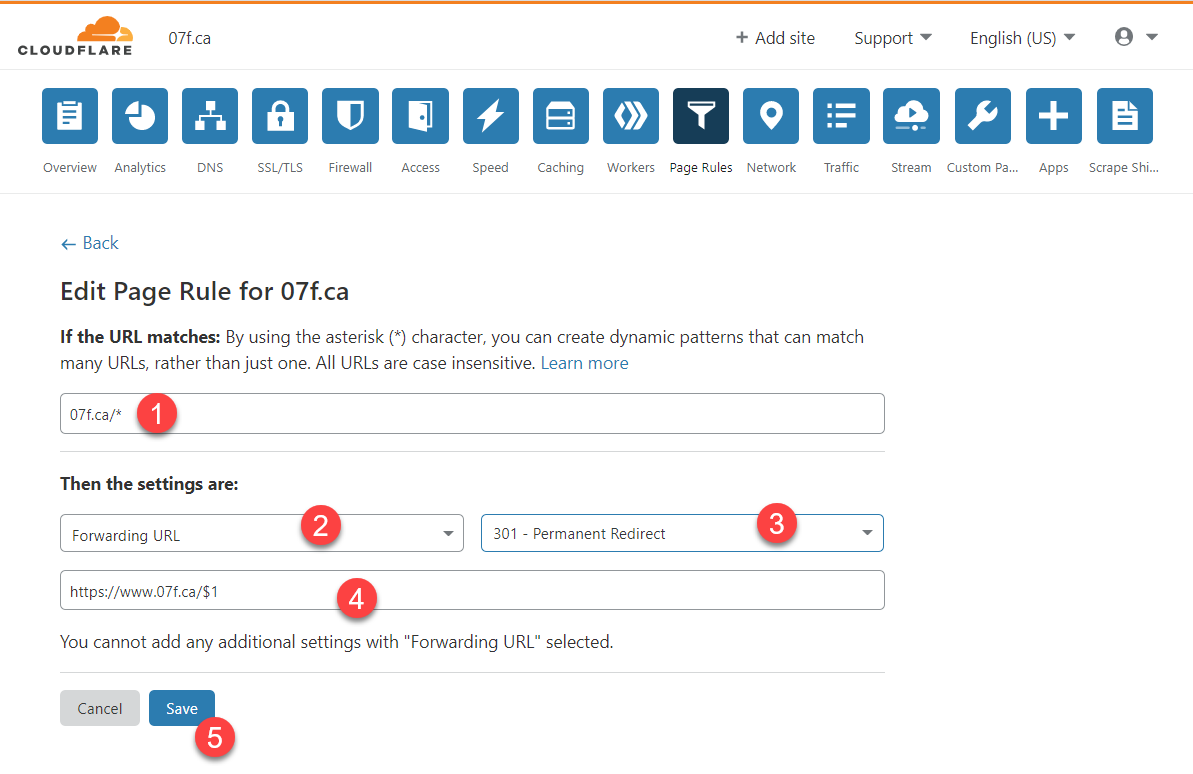Click the Cloudflare logo
The width and height of the screenshot is (1193, 774).
click(x=75, y=37)
